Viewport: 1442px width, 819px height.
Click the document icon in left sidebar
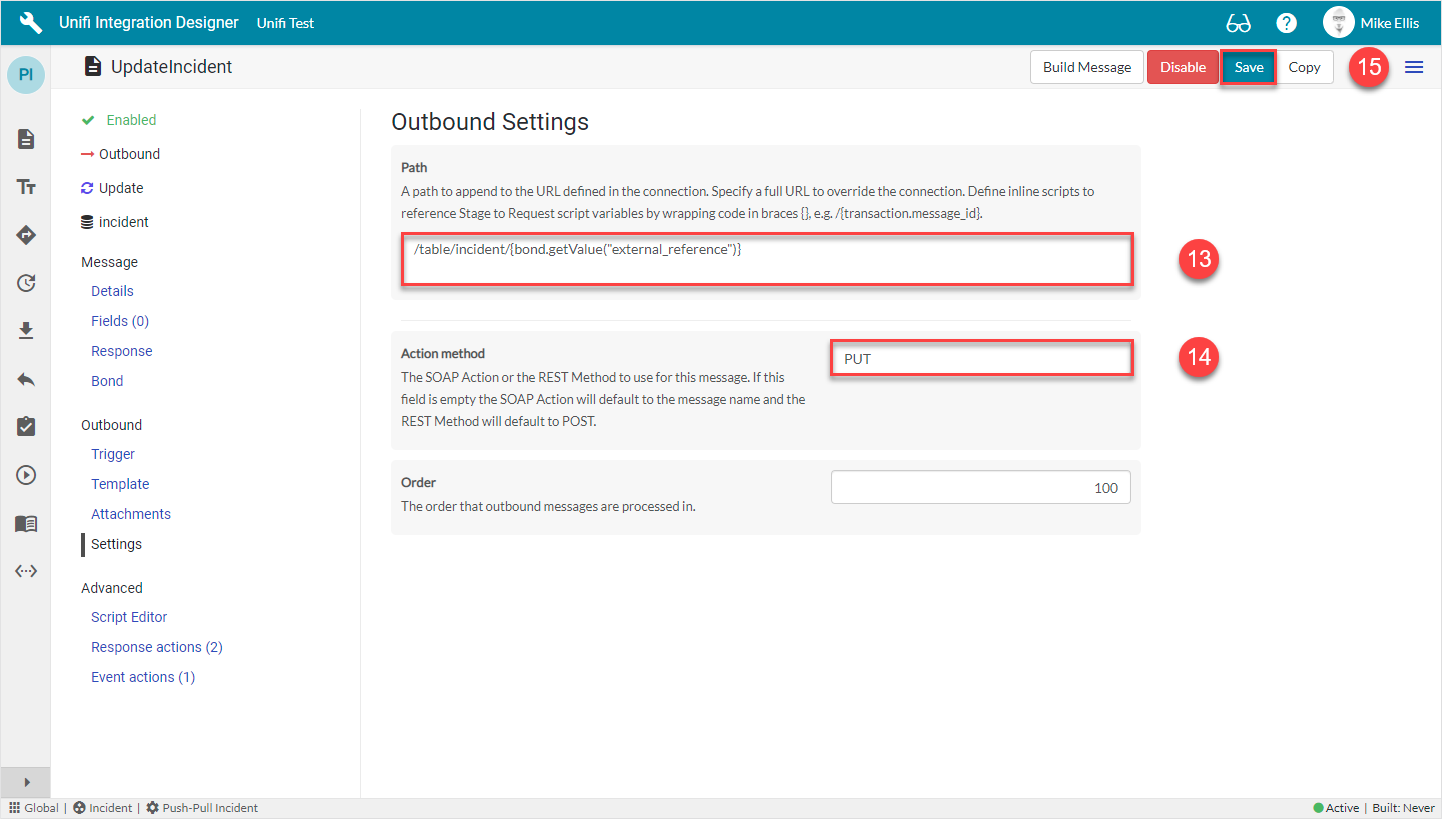(26, 139)
